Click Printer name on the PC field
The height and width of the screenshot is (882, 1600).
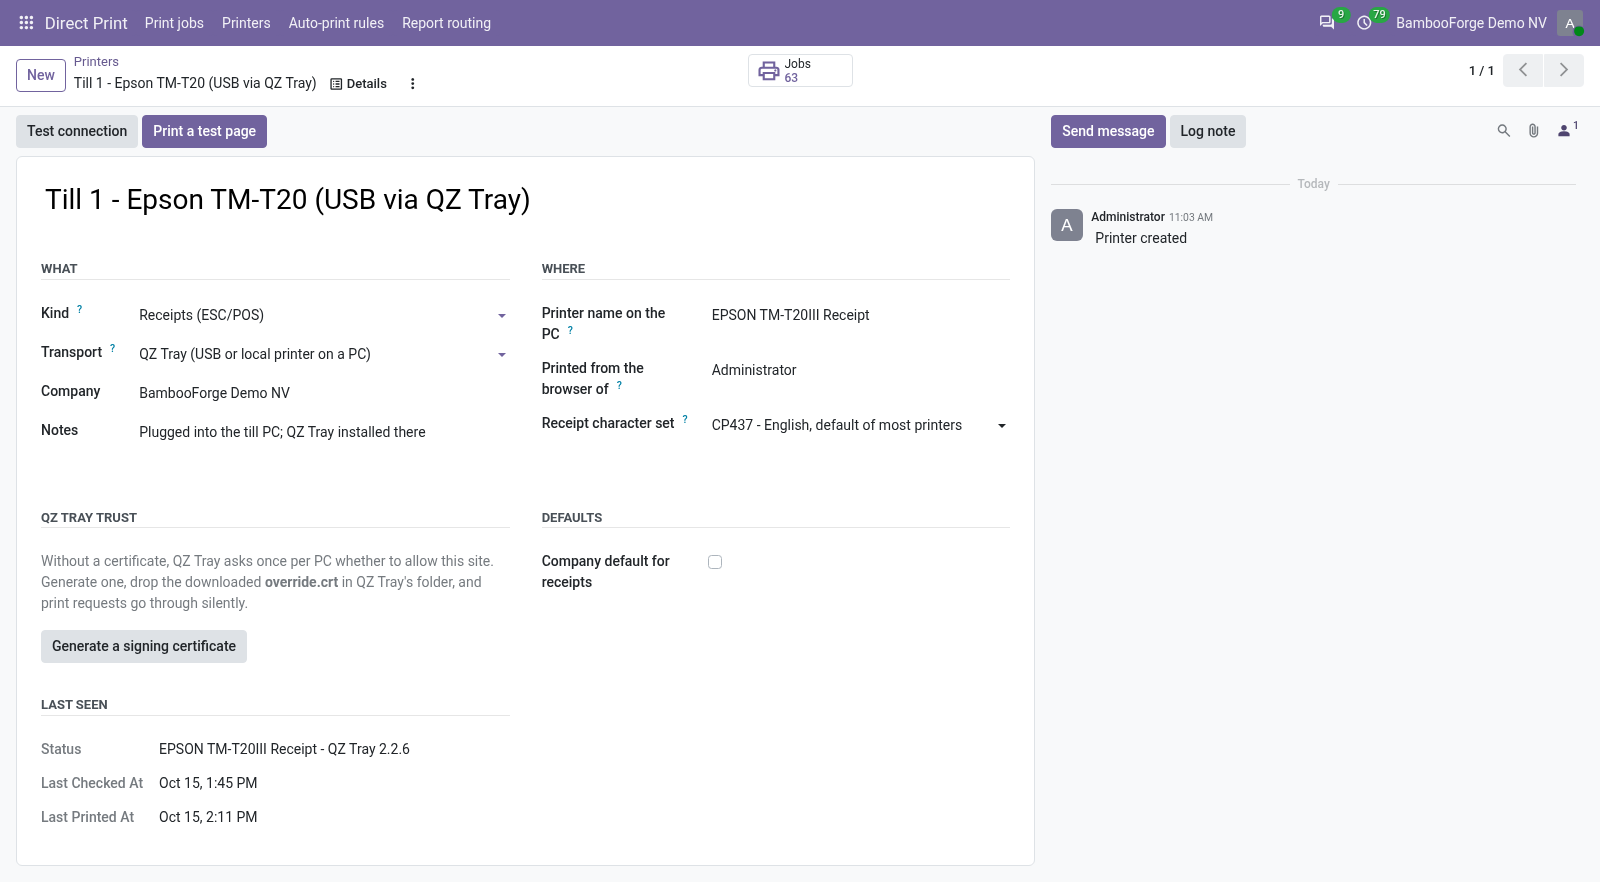point(860,315)
